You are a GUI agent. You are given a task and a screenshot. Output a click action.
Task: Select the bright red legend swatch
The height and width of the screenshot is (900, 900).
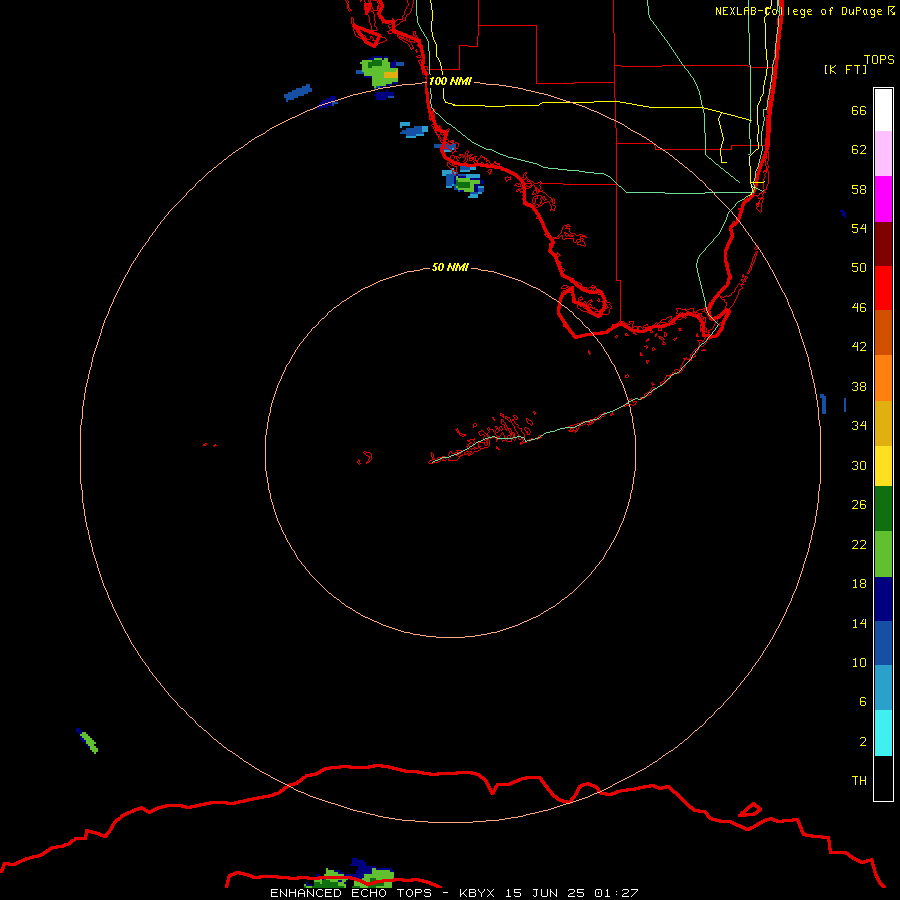pyautogui.click(x=883, y=288)
